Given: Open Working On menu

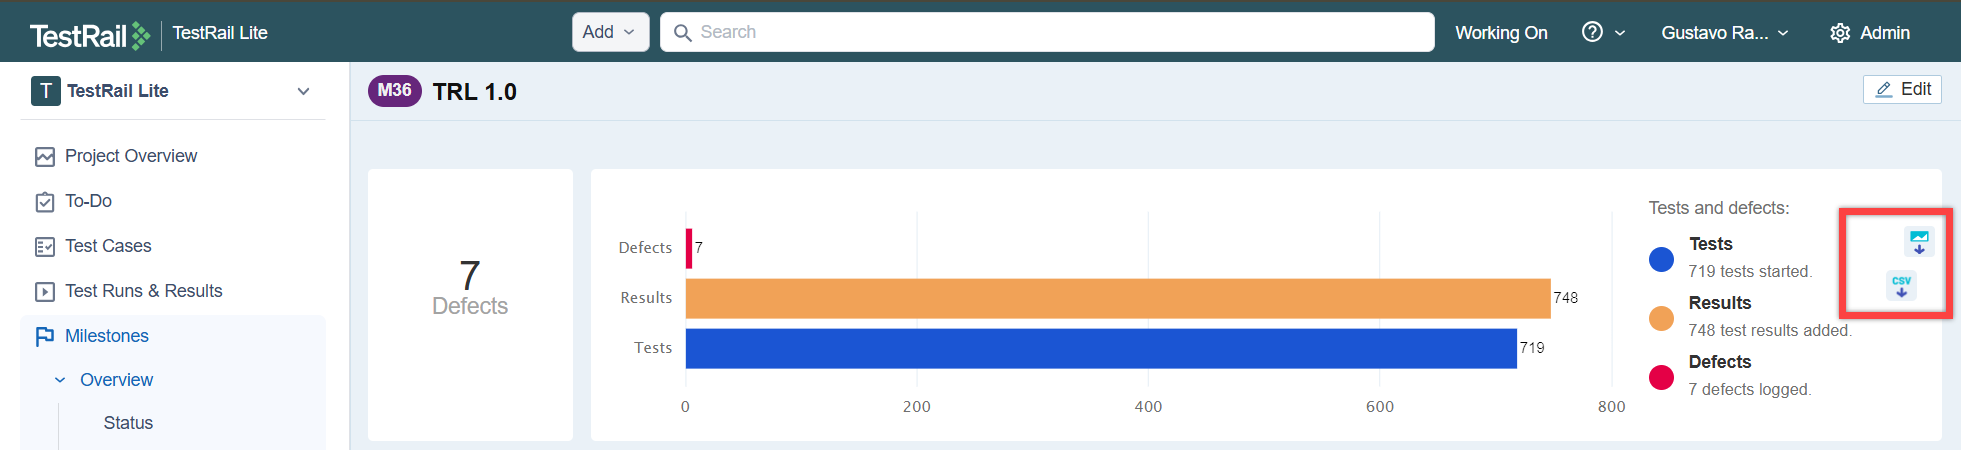Looking at the screenshot, I should coord(1500,33).
